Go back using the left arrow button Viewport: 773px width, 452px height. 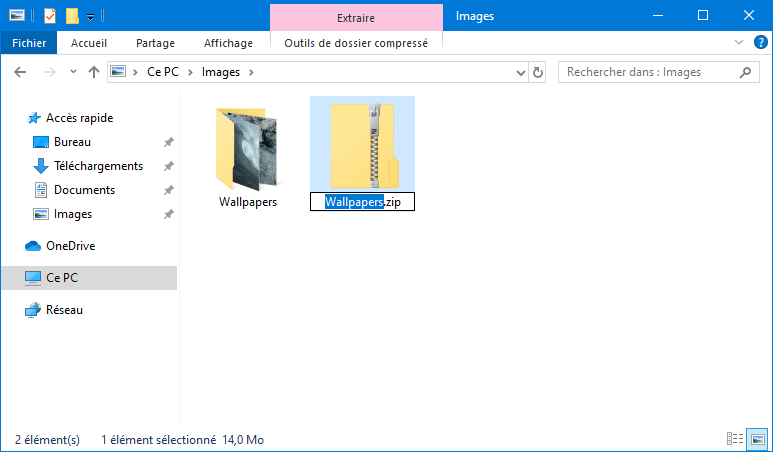20,72
